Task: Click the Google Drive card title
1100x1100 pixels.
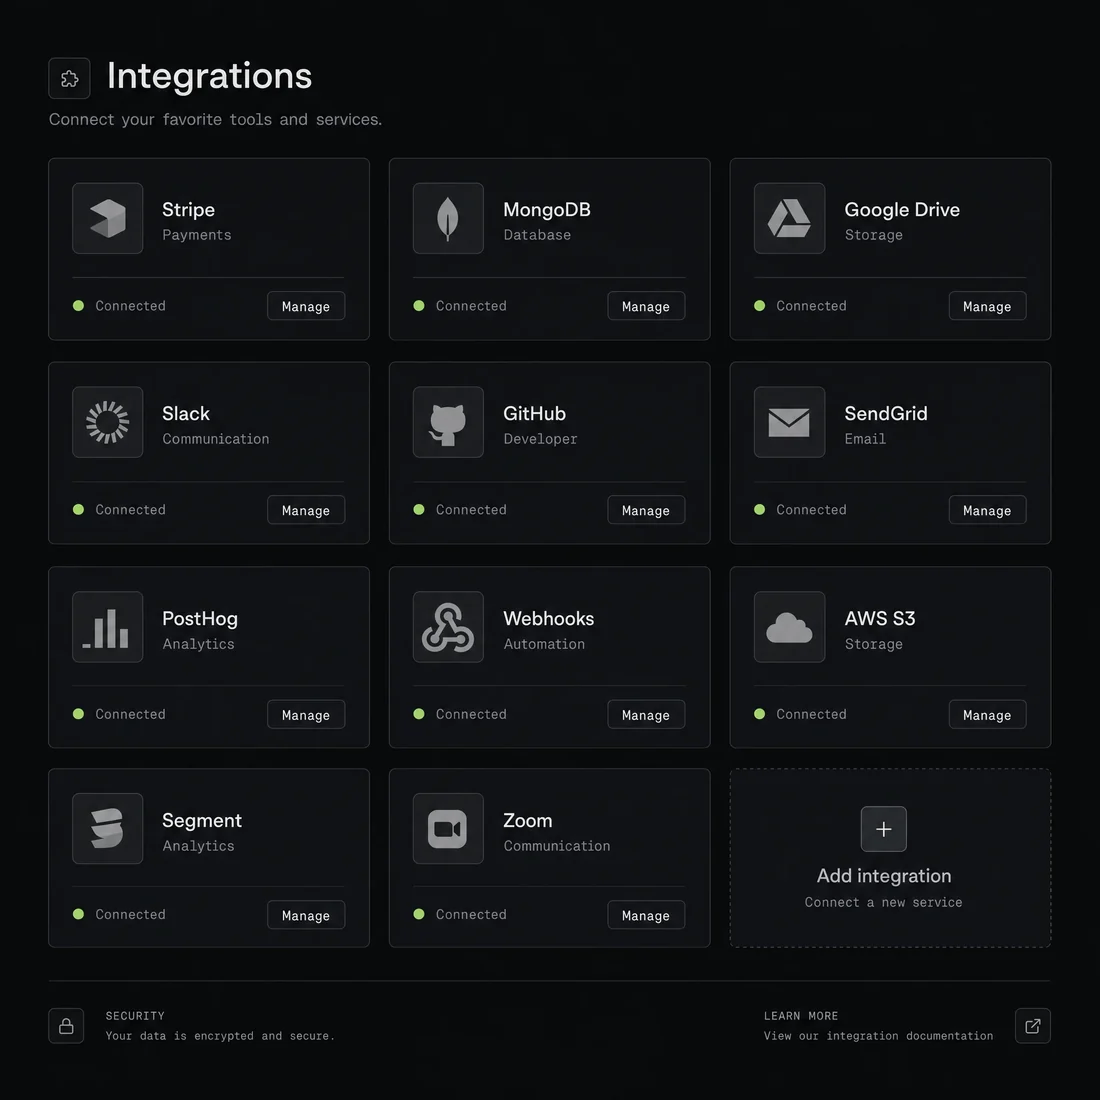Action: [x=902, y=210]
